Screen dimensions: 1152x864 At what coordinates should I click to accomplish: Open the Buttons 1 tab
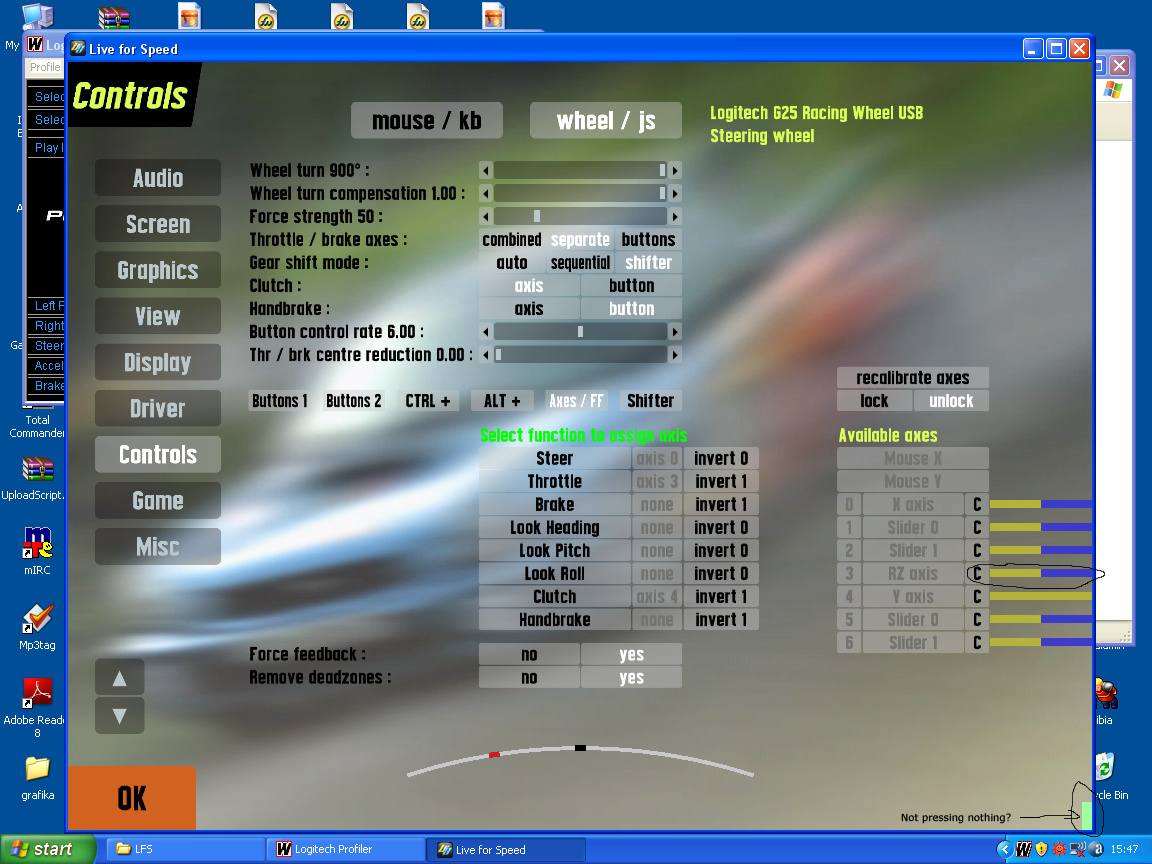coord(279,401)
